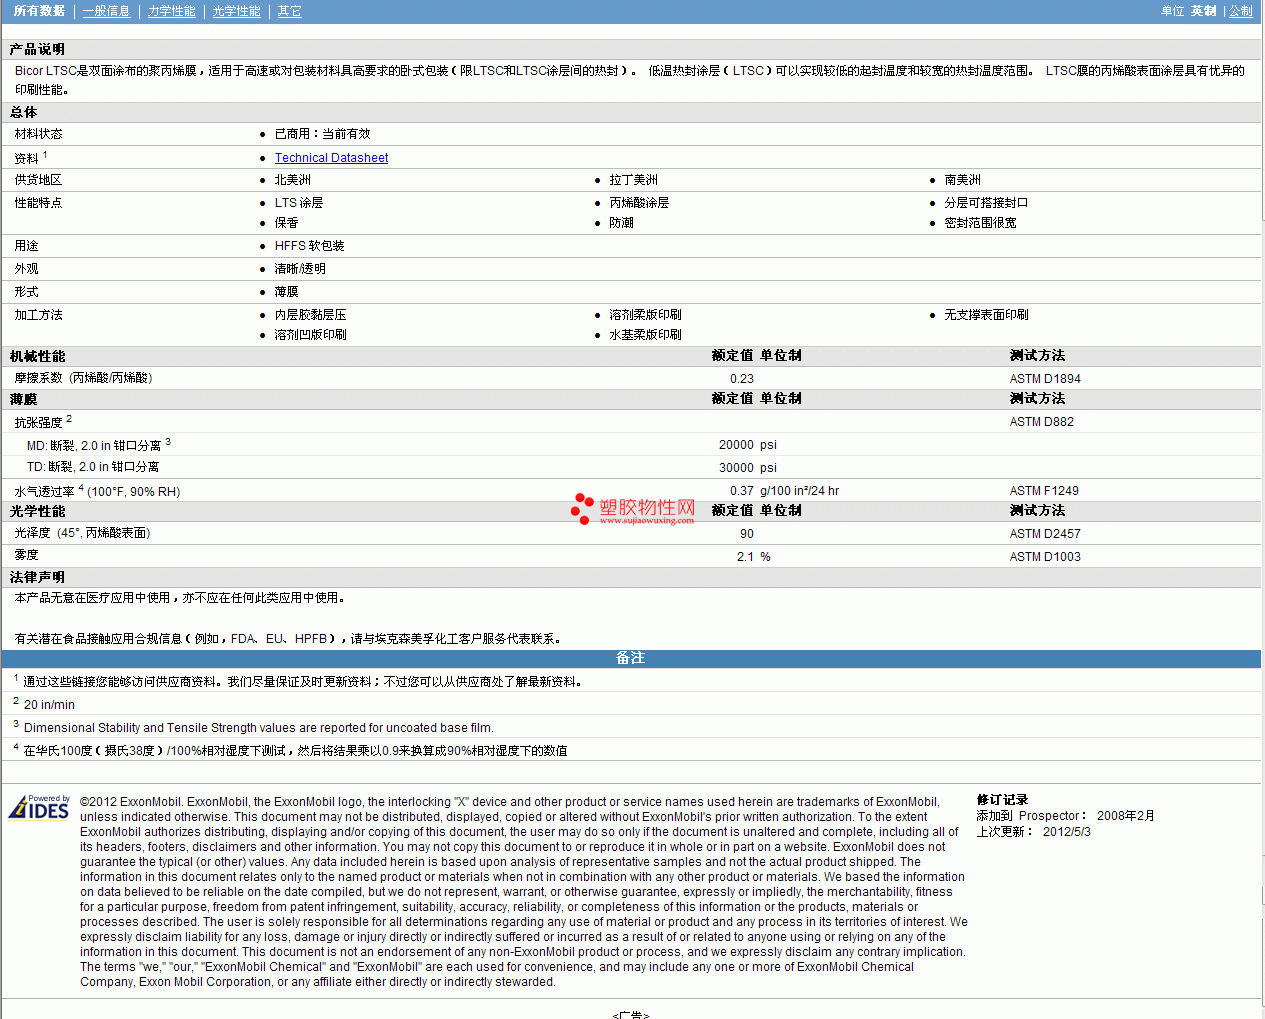This screenshot has width=1265, height=1019.
Task: Click the 备注 section header bar
Action: click(631, 658)
